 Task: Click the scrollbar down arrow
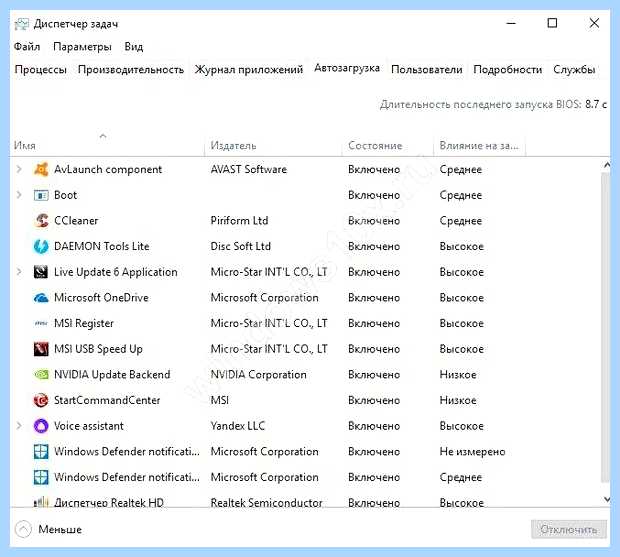click(x=607, y=499)
